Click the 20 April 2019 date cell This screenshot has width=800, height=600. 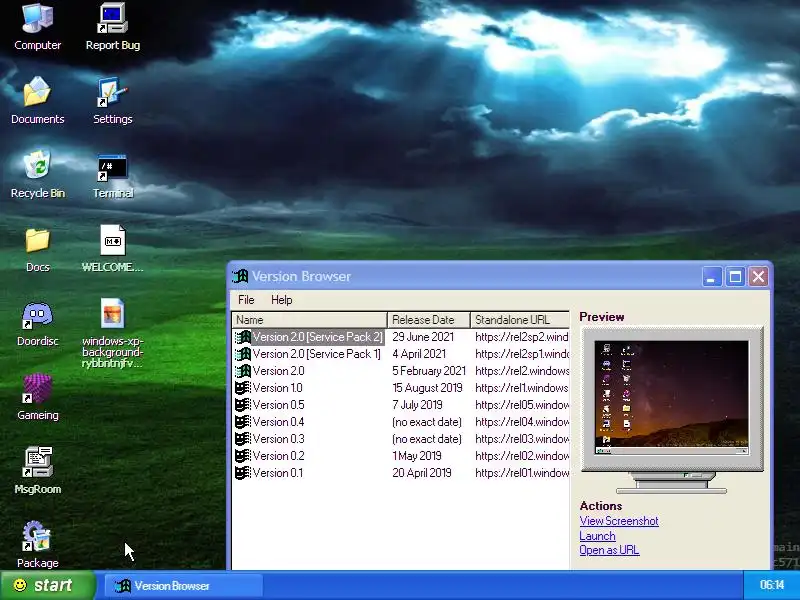pyautogui.click(x=422, y=473)
